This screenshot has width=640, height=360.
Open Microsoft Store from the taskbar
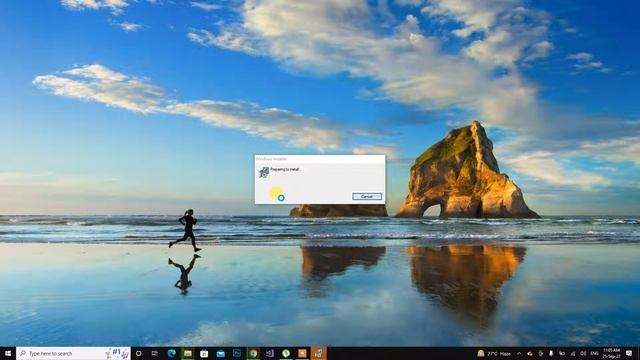pos(204,353)
